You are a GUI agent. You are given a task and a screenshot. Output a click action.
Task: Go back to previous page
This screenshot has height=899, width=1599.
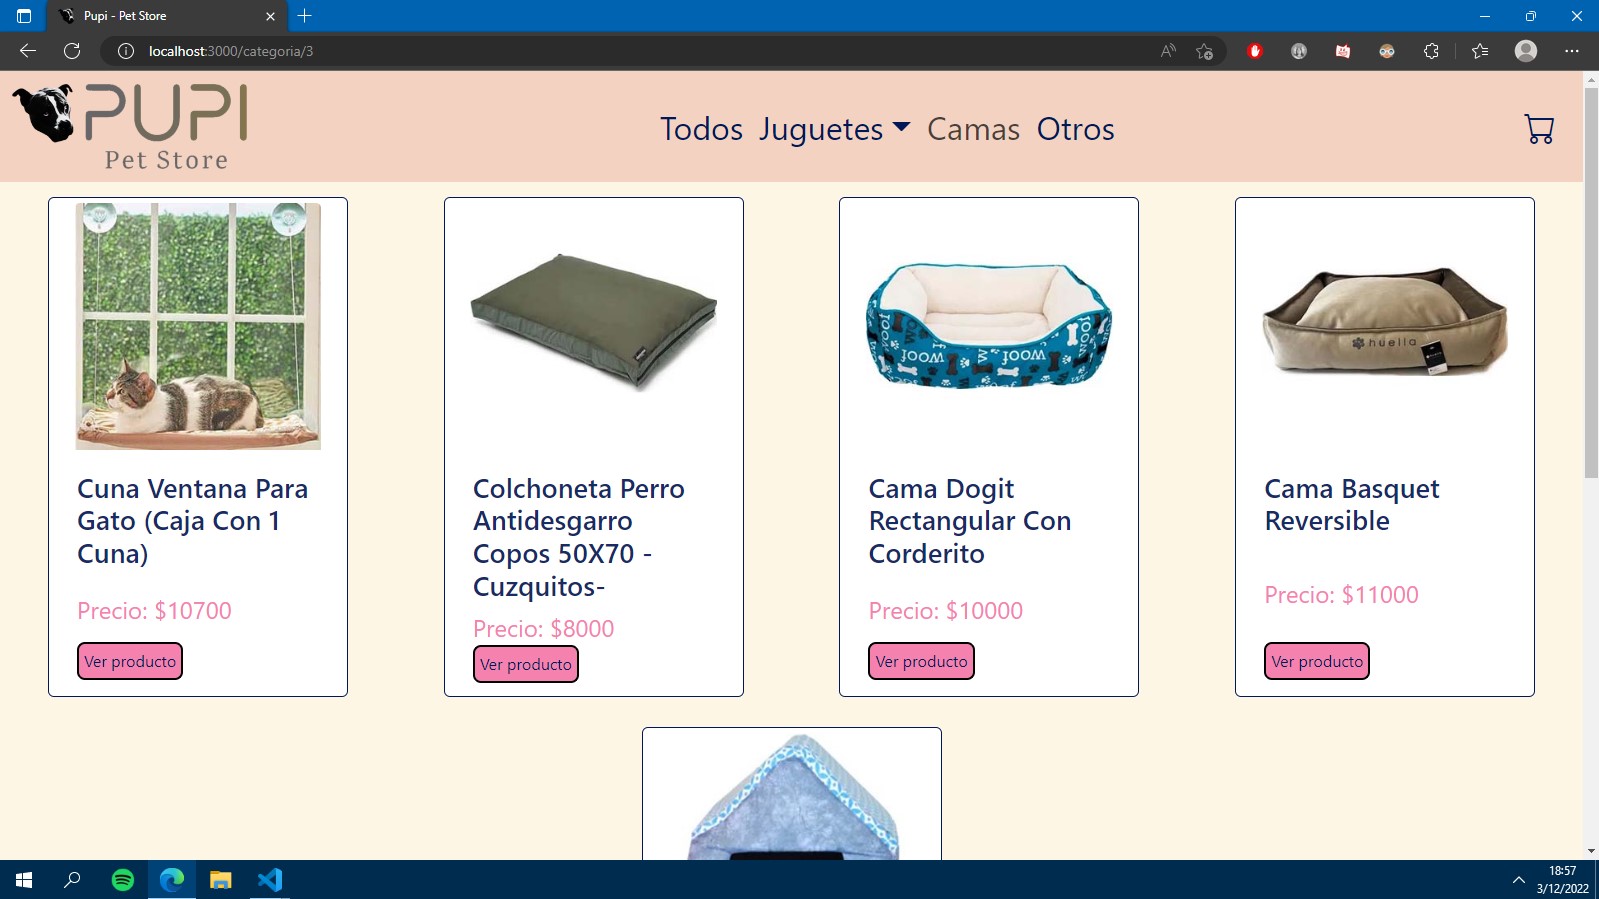click(28, 51)
